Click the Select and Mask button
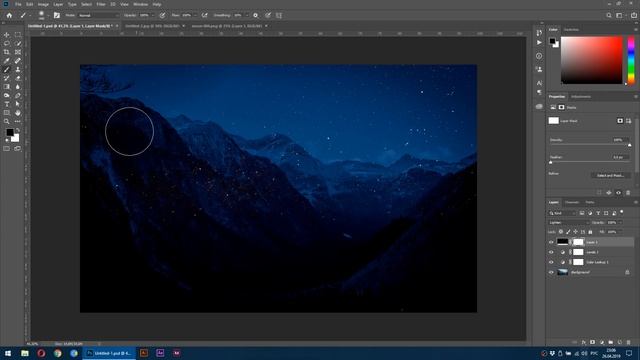The image size is (640, 360). (610, 176)
